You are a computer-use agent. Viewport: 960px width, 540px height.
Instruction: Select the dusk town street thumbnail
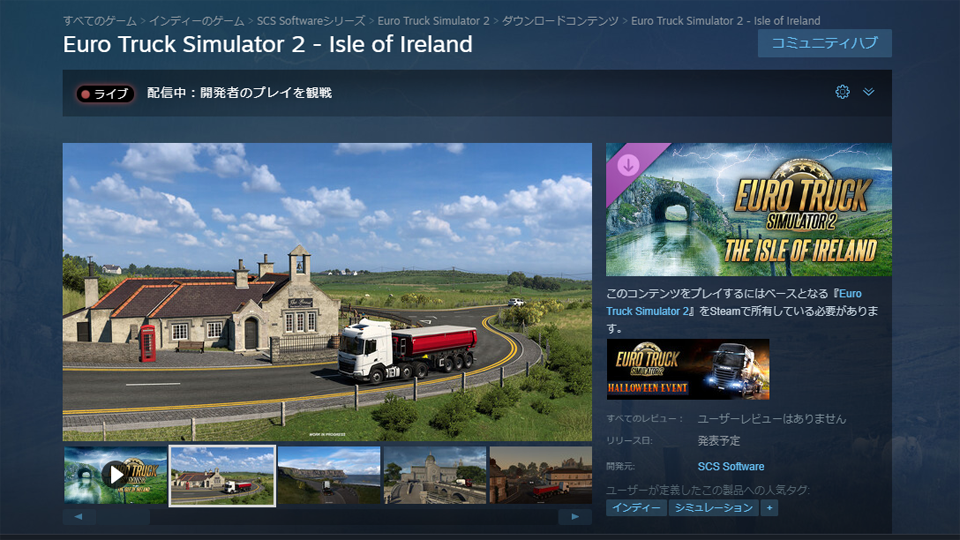[541, 475]
